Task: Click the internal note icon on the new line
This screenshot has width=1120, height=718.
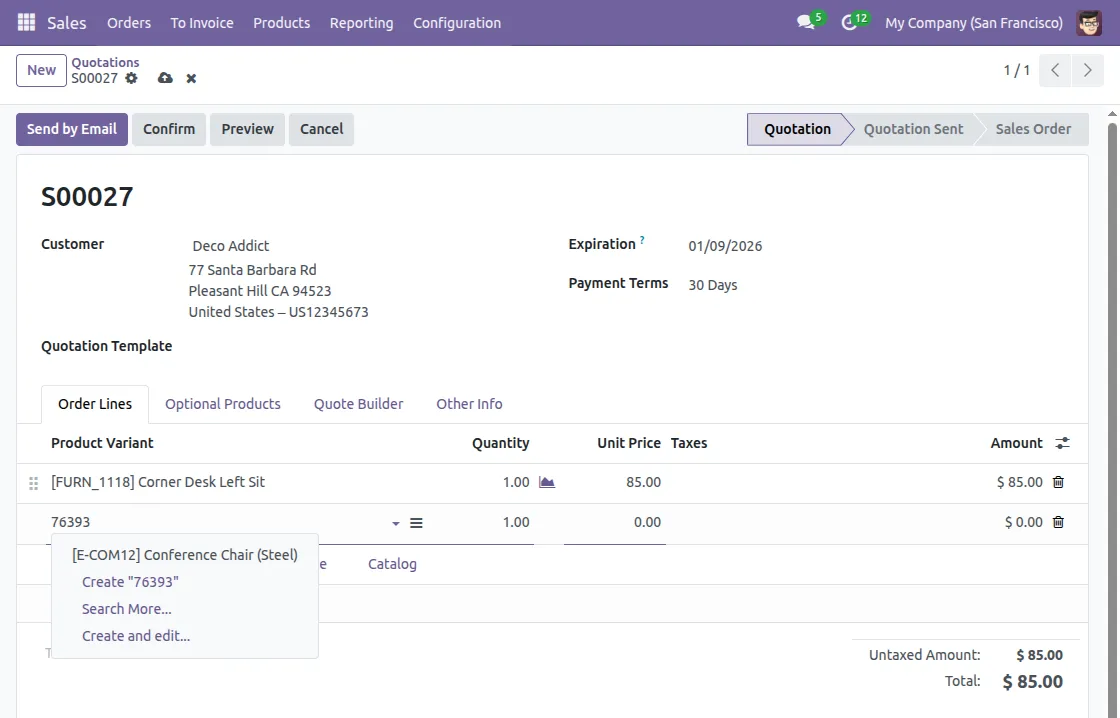Action: 417,522
